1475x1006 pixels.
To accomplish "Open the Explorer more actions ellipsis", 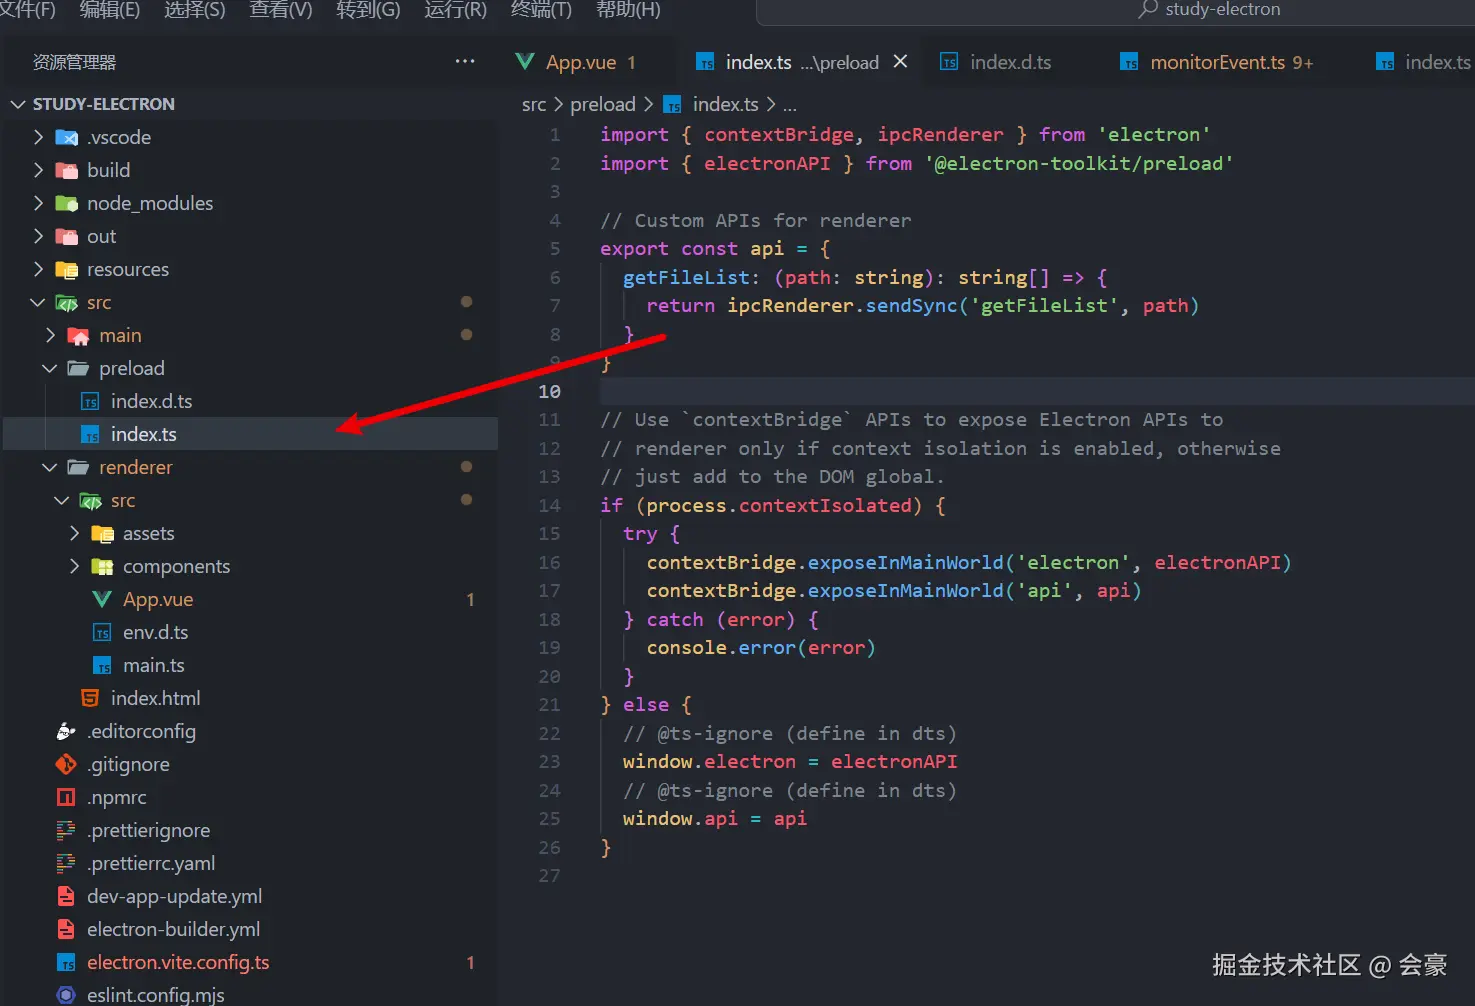I will (465, 61).
